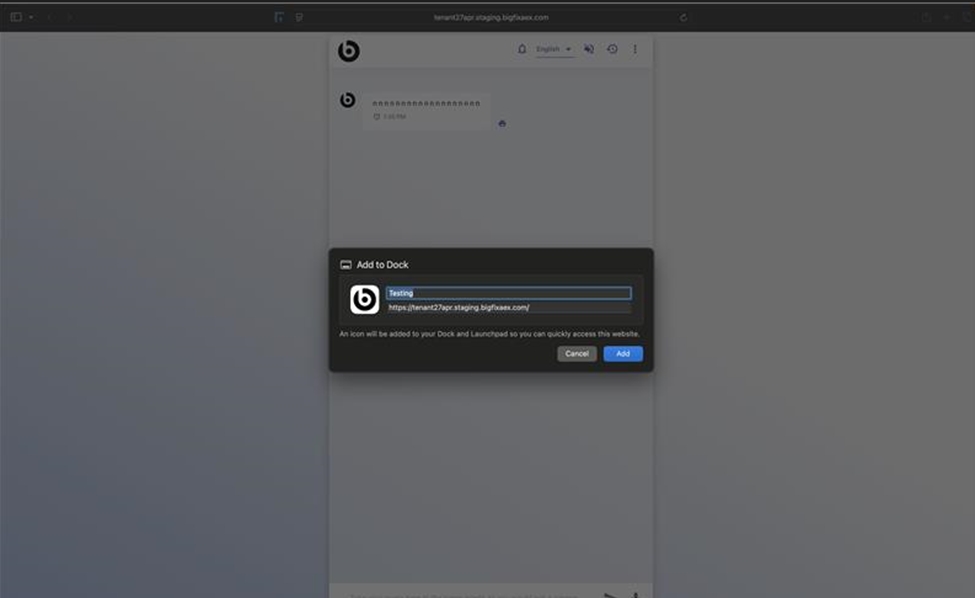
Task: Click the logo in the chat header
Action: point(349,51)
